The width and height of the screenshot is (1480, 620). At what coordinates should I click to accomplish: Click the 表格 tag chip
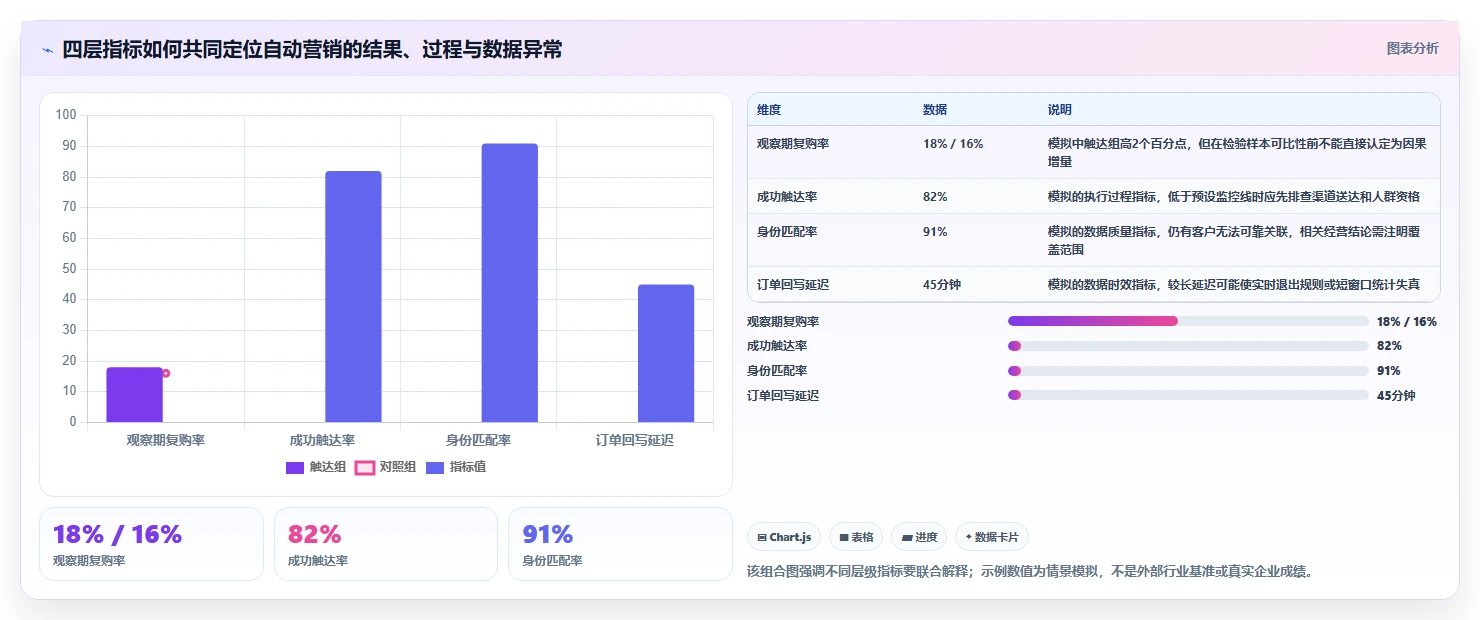[856, 537]
